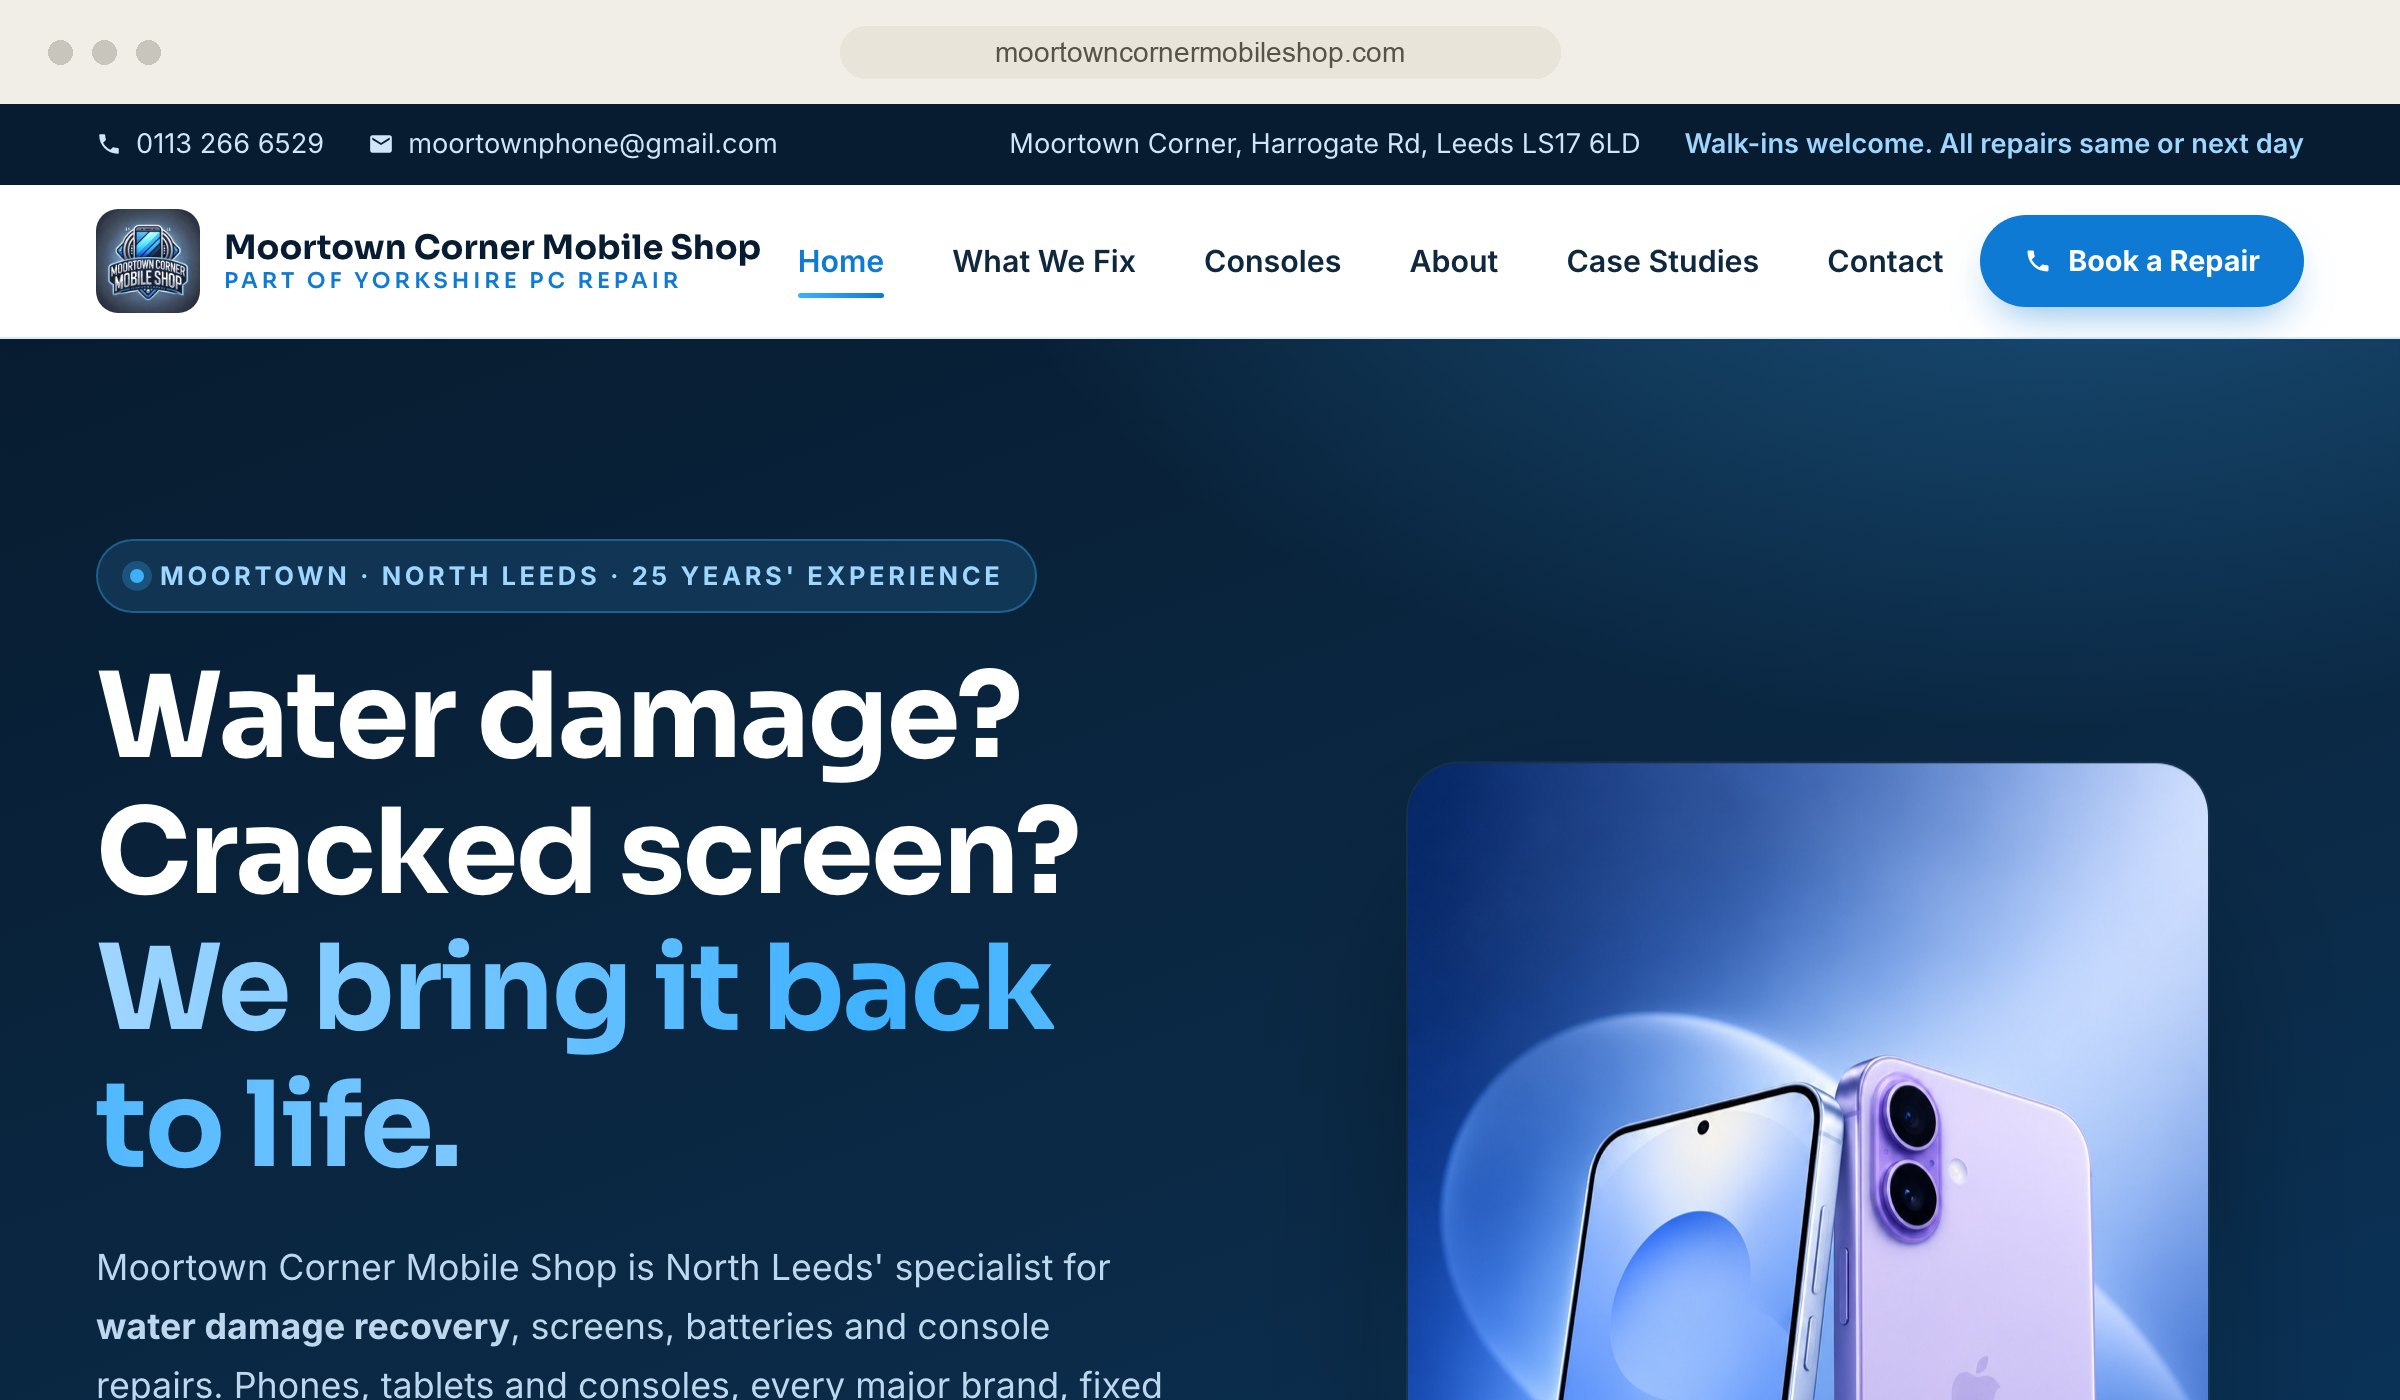Click the iPhone hero image
Image resolution: width=2400 pixels, height=1400 pixels.
[1807, 1081]
